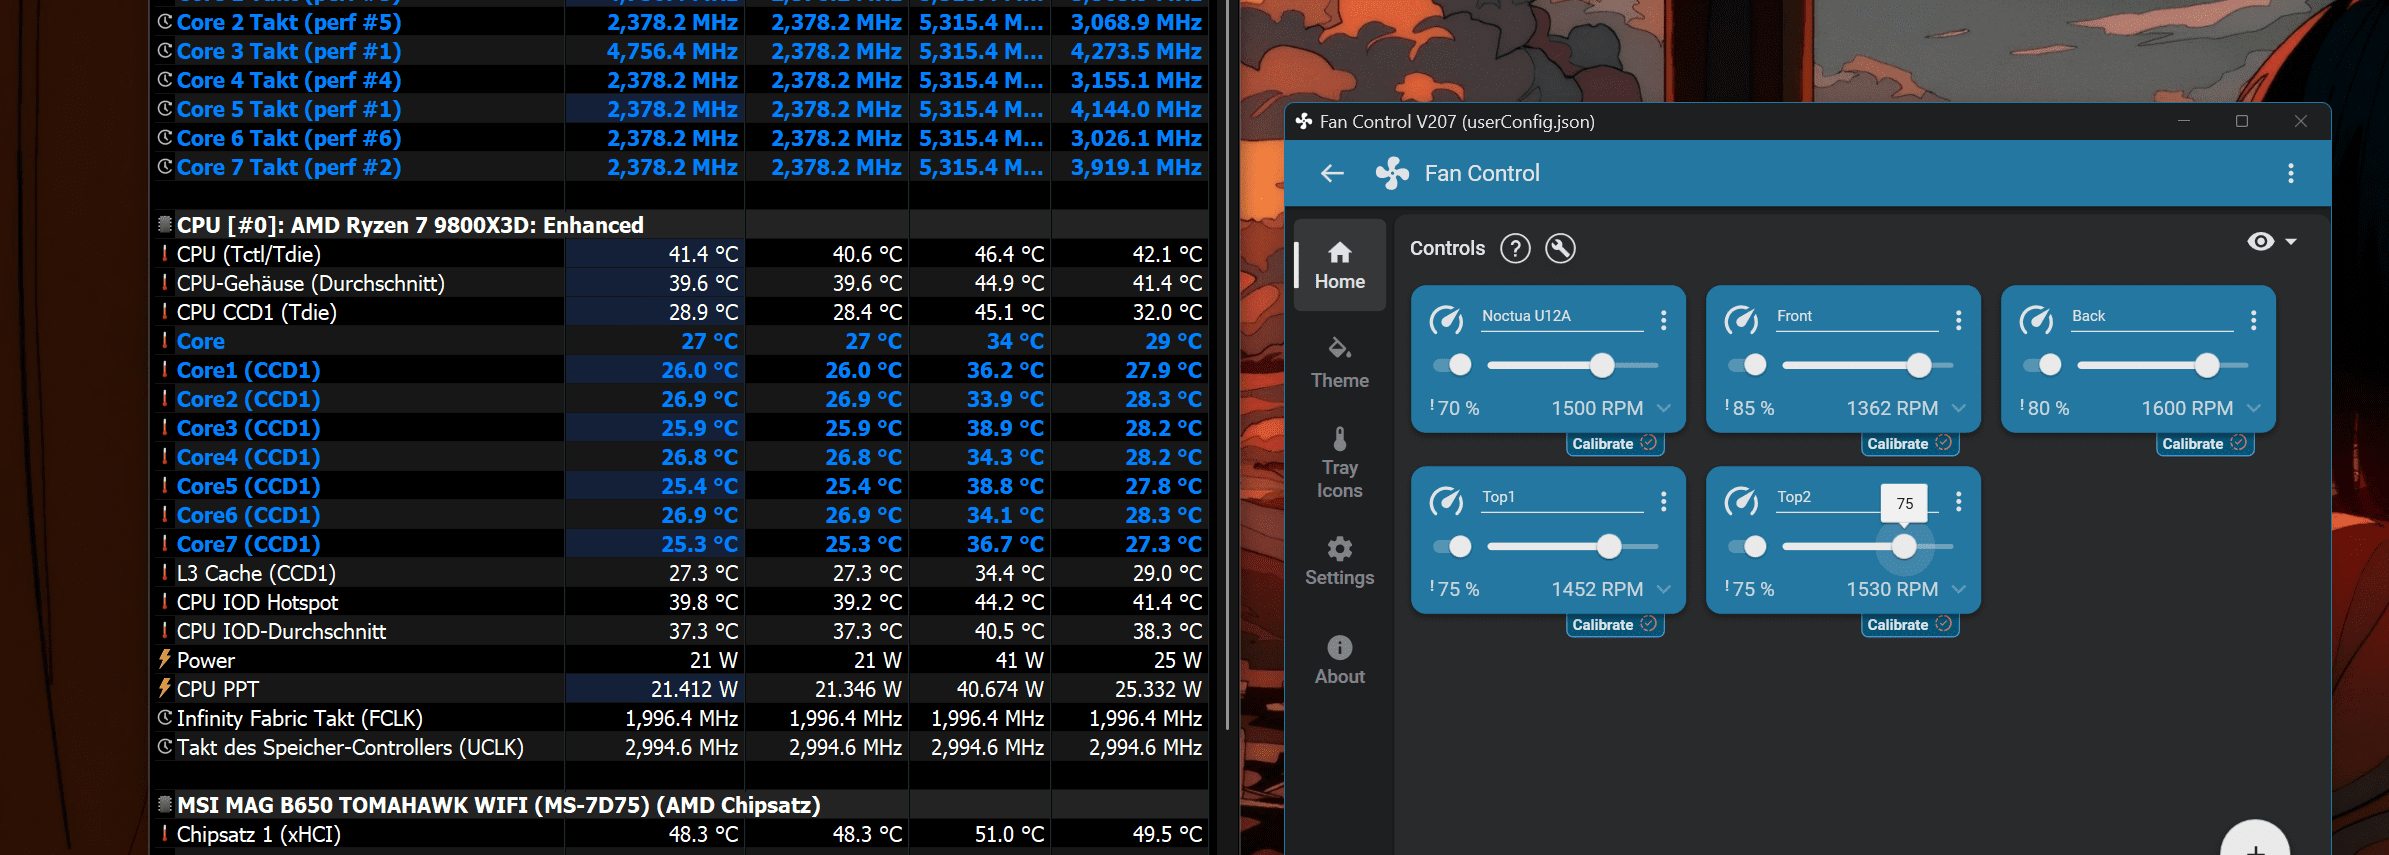Click the Front name field

tap(1857, 316)
